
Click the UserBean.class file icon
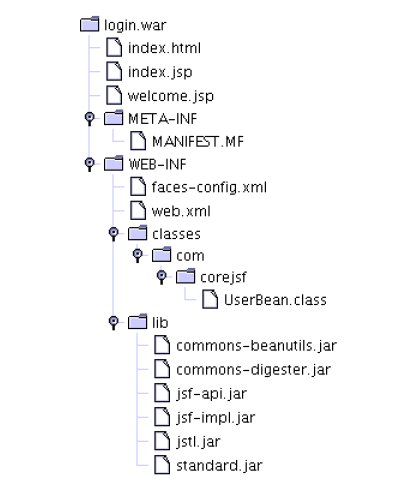click(210, 299)
